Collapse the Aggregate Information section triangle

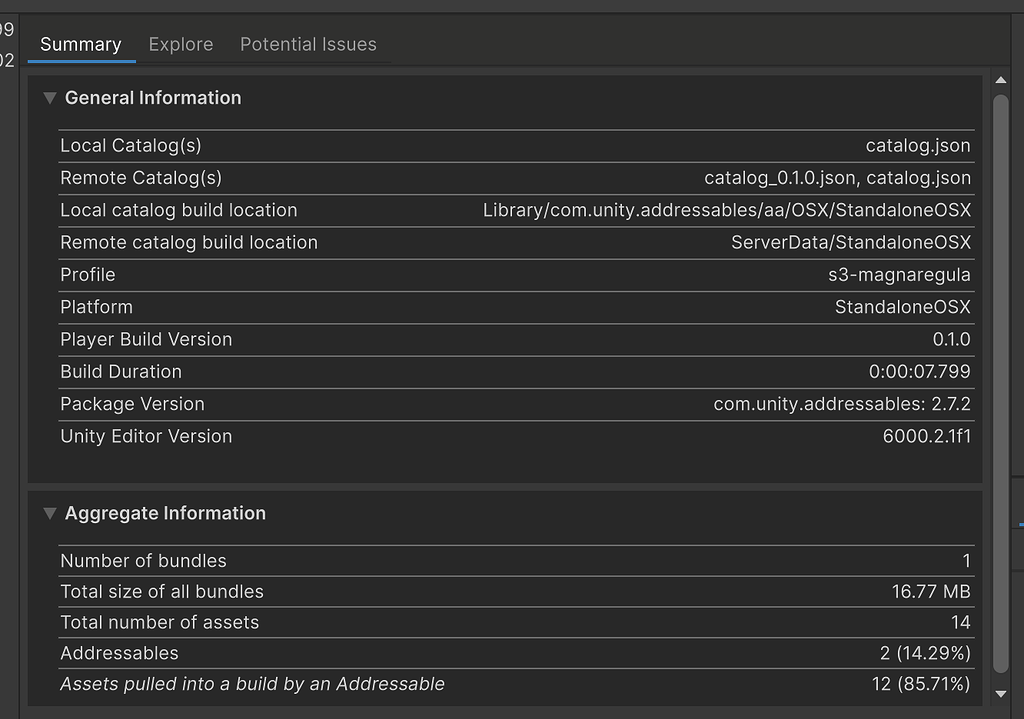[49, 513]
